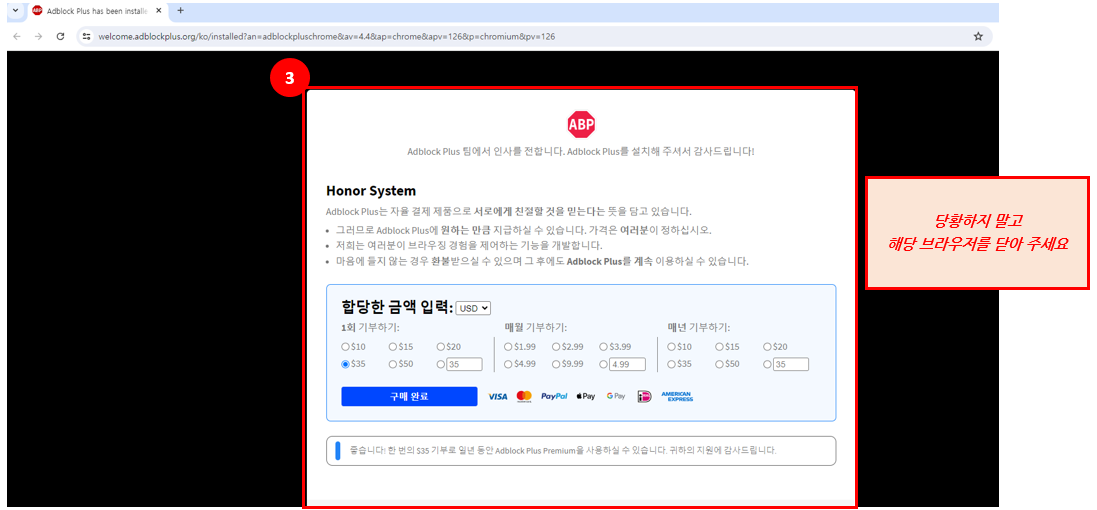Click the Honor System heading
Viewport: 1097px width, 510px height.
pyautogui.click(x=371, y=190)
